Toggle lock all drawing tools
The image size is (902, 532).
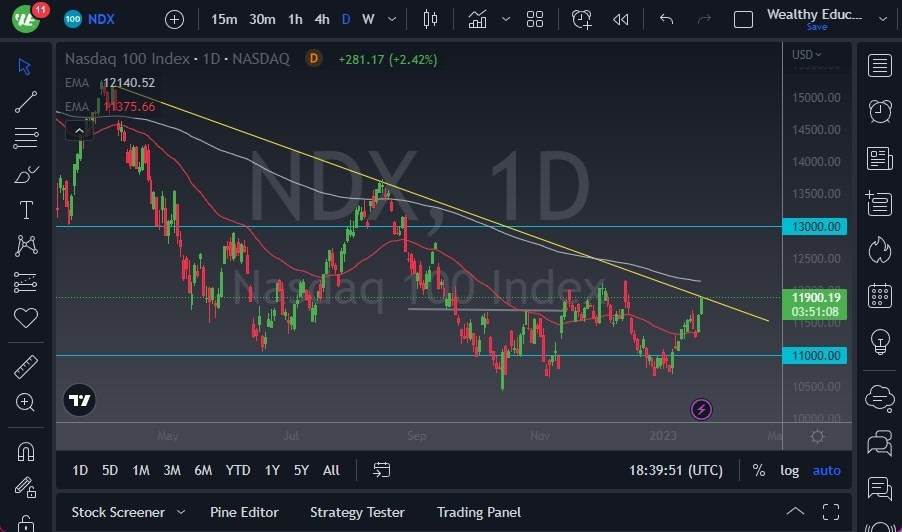point(25,523)
